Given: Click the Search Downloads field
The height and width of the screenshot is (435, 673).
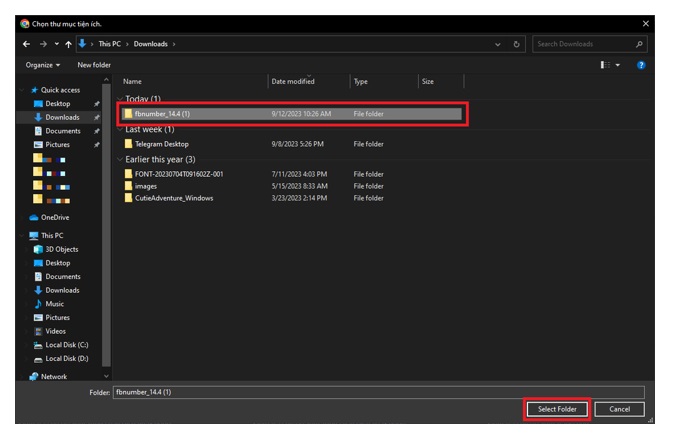Looking at the screenshot, I should [x=583, y=44].
